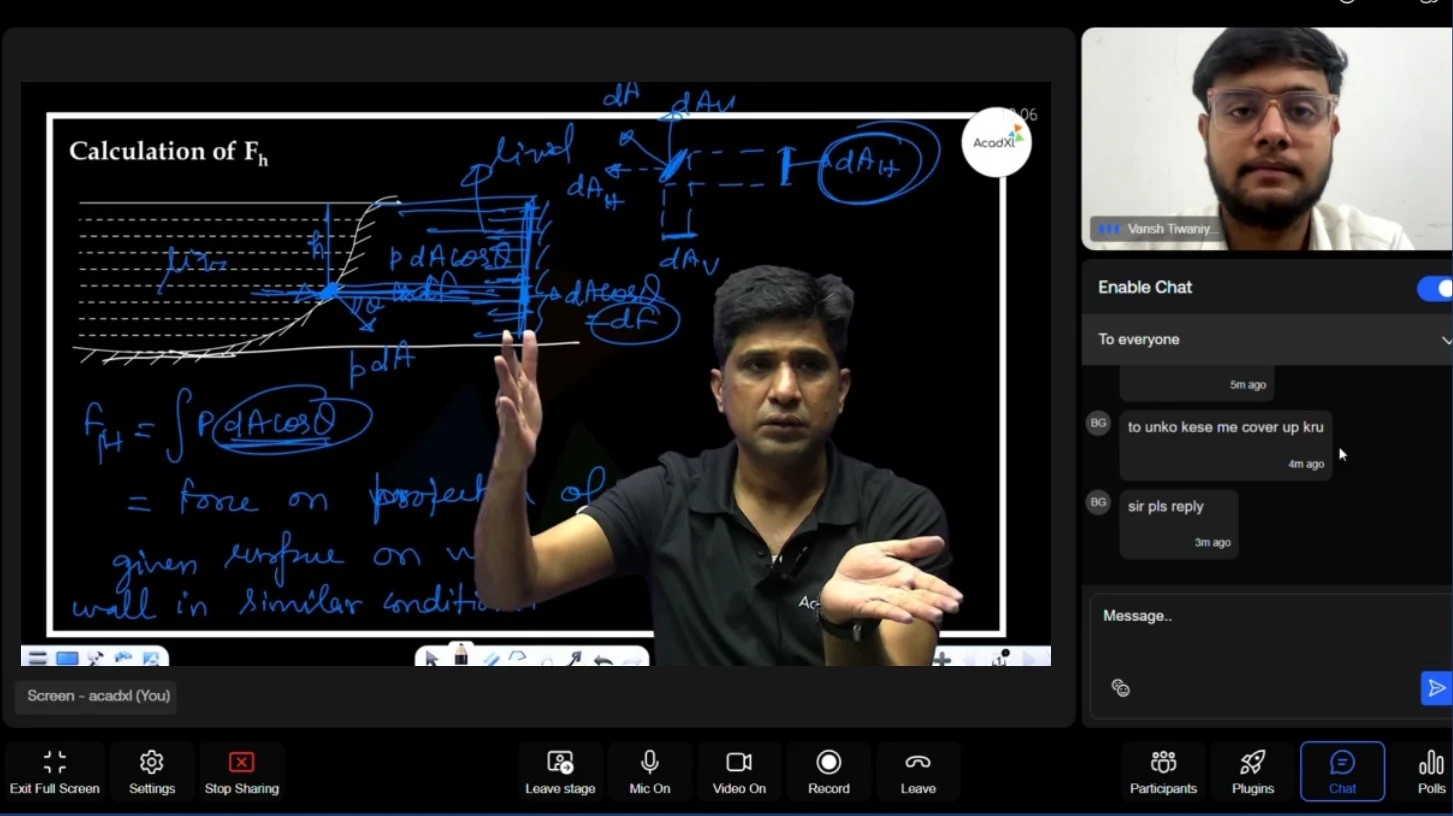Viewport: 1453px width, 816px height.
Task: Choose the shape drawing tool
Action: point(519,658)
